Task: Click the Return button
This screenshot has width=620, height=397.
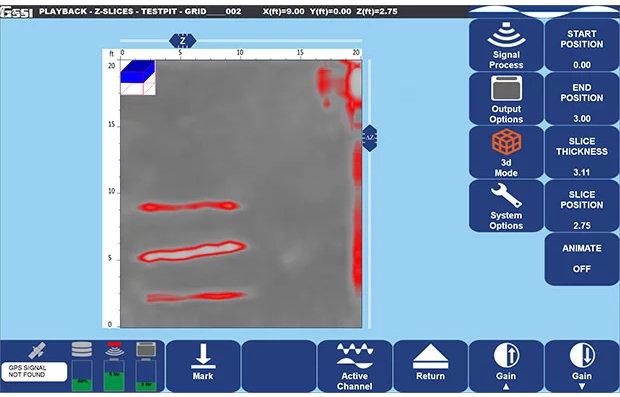Action: tap(430, 367)
